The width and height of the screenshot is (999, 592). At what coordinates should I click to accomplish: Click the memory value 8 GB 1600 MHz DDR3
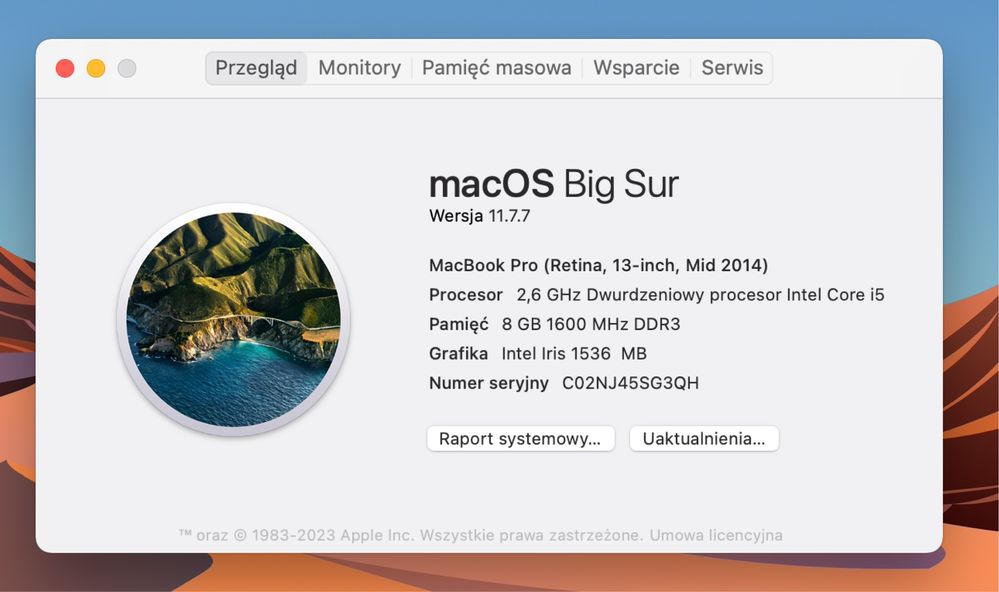[x=591, y=324]
